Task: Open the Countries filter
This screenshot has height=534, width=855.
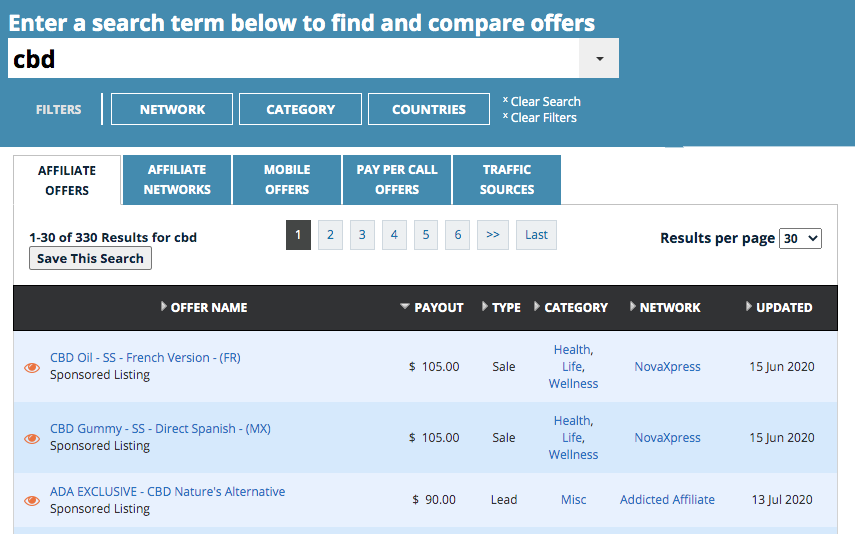Action: 428,109
